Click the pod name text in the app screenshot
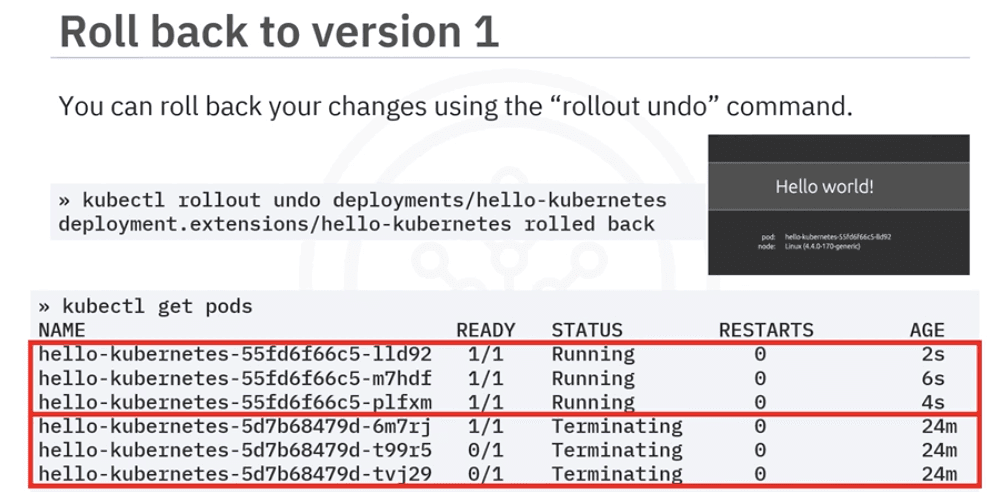The image size is (1007, 492). coord(838,236)
